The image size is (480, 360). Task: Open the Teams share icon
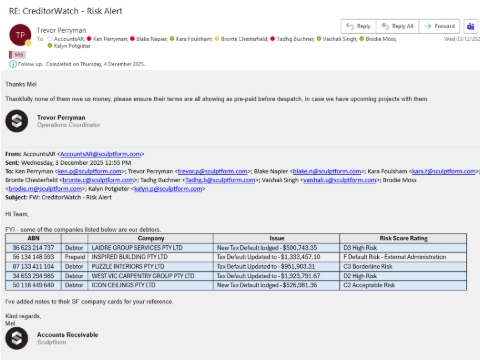(x=471, y=26)
